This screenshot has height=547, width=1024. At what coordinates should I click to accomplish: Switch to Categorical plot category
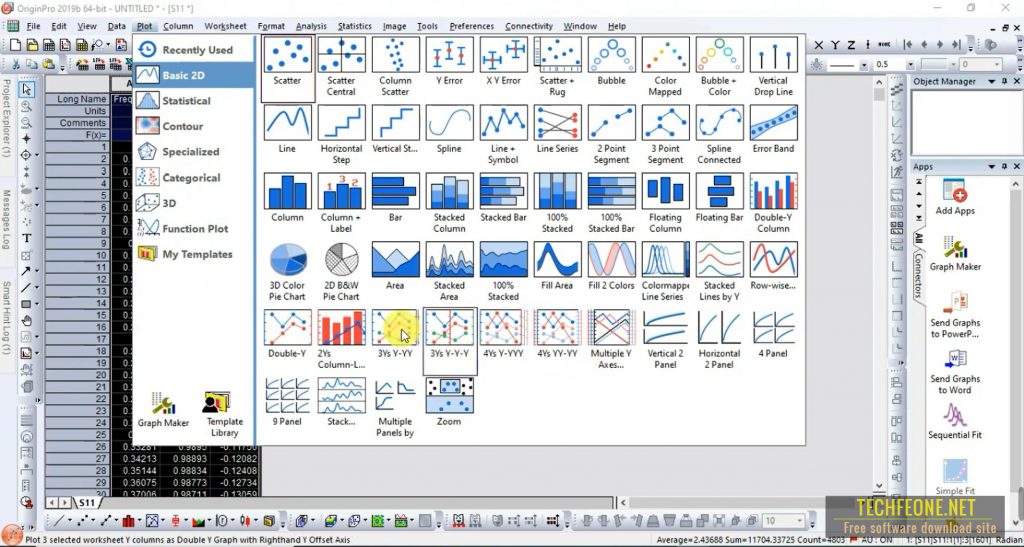tap(194, 178)
